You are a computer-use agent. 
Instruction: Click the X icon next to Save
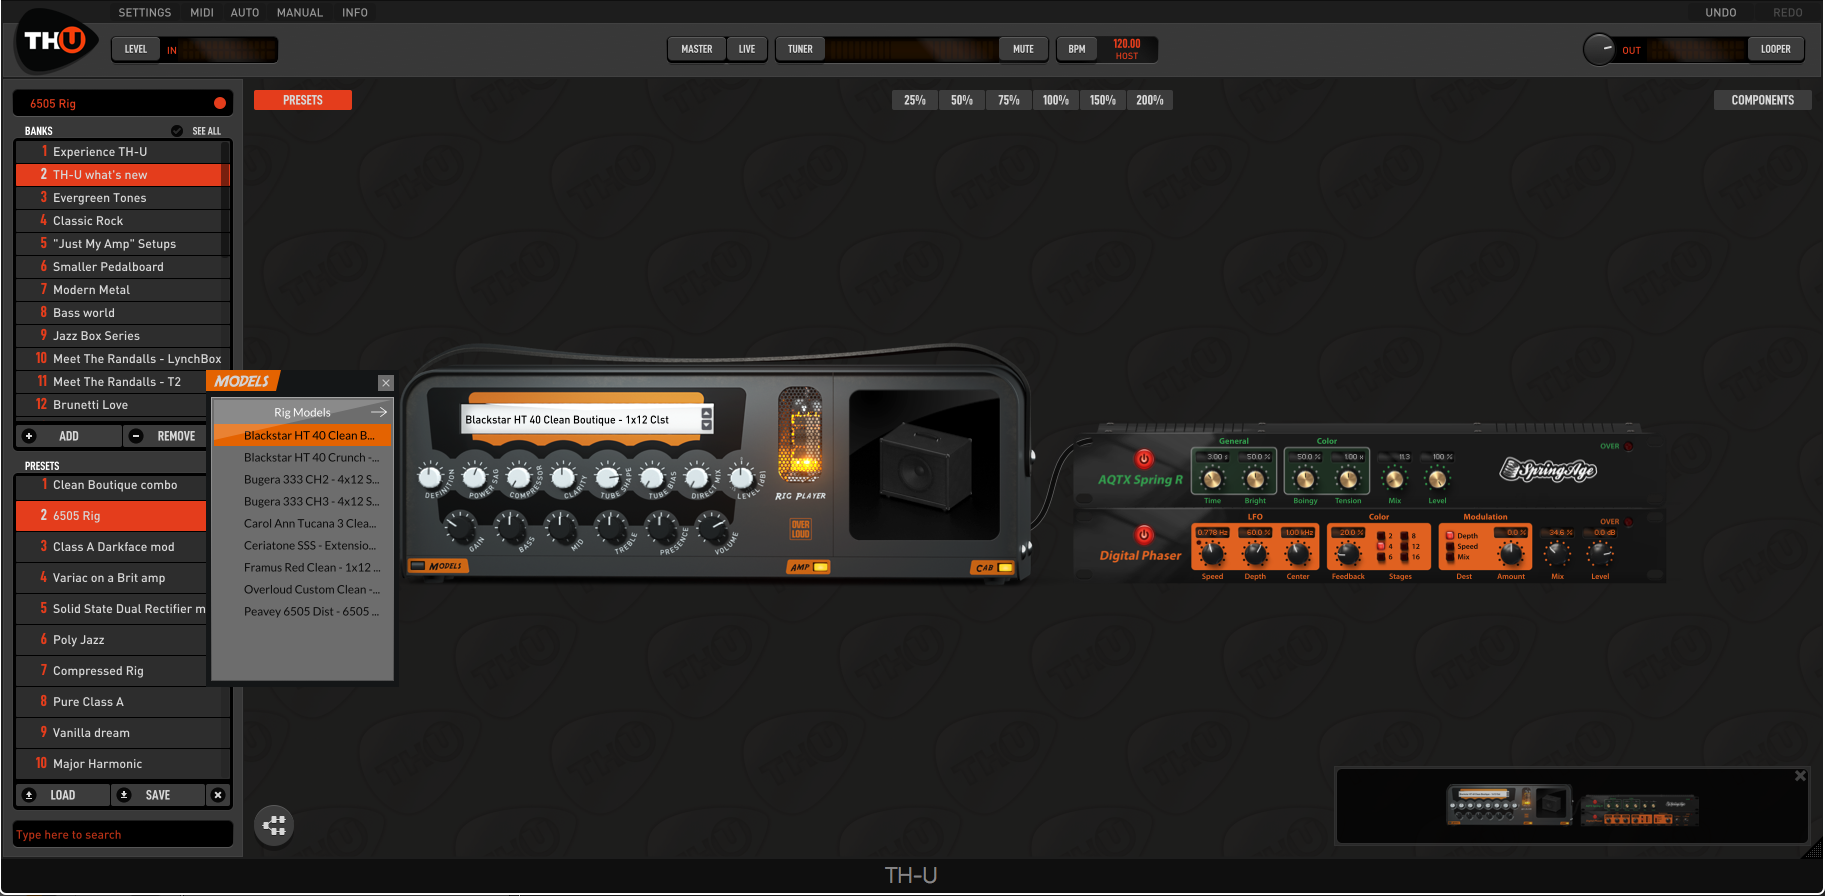tap(218, 795)
